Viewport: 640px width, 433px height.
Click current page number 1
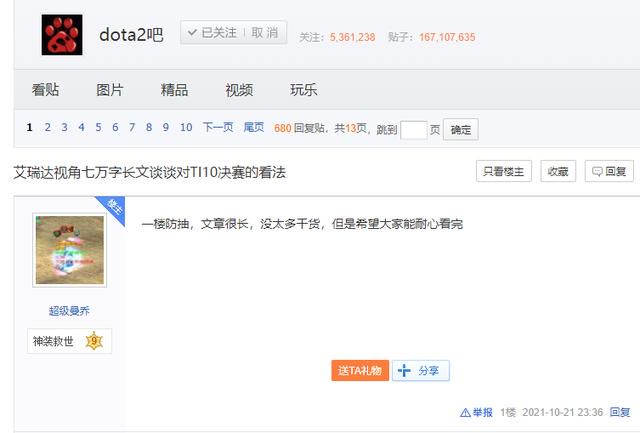point(29,127)
